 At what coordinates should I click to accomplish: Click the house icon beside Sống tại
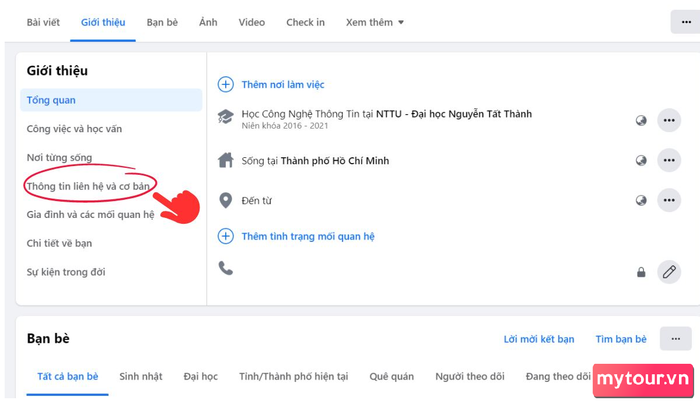225,160
